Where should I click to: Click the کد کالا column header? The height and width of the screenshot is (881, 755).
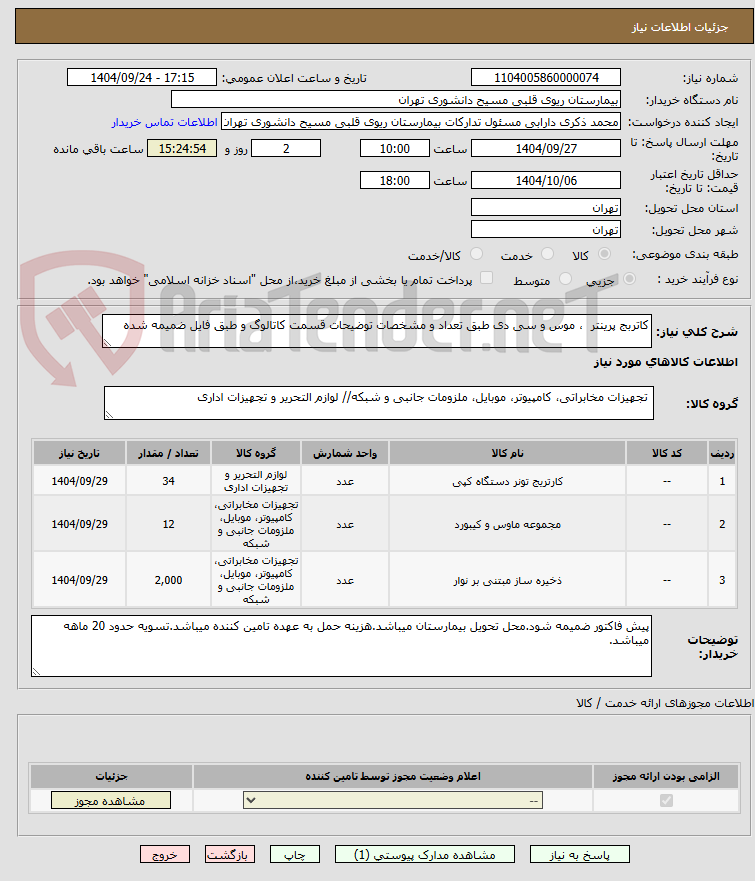tap(667, 453)
